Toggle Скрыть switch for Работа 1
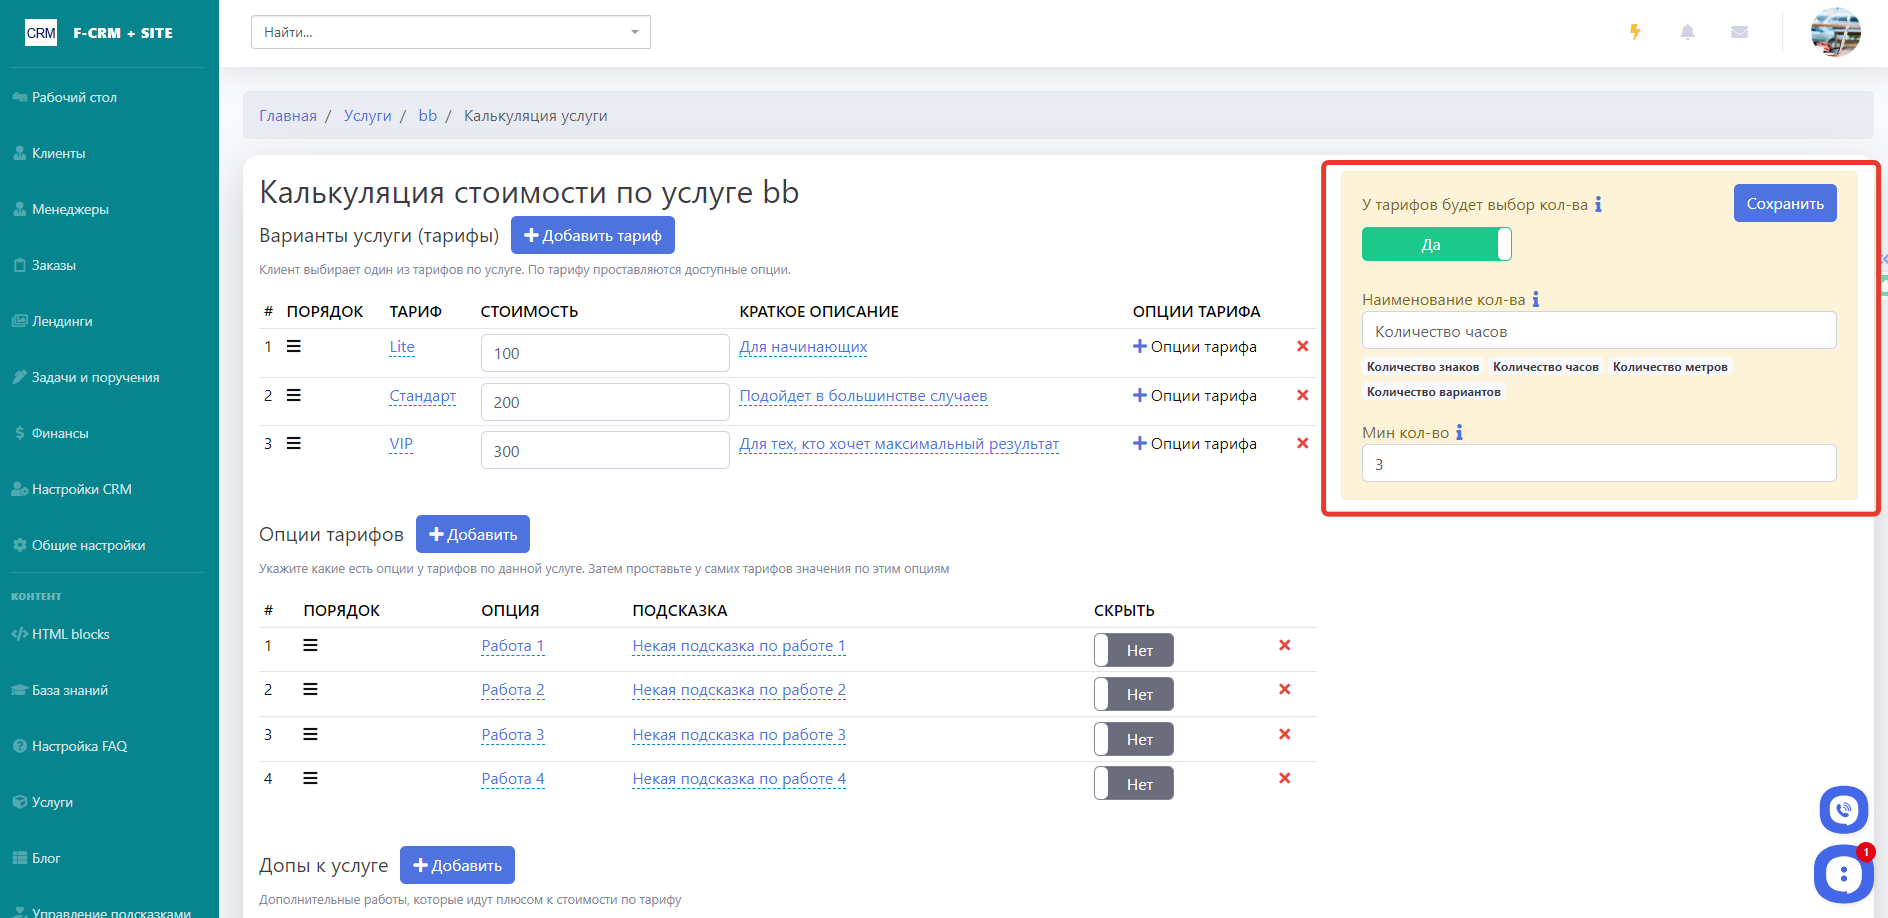This screenshot has height=918, width=1888. [1133, 650]
